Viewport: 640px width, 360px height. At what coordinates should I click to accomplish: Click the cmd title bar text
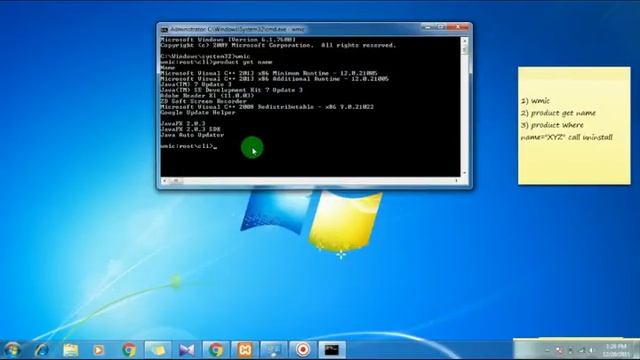pos(238,29)
